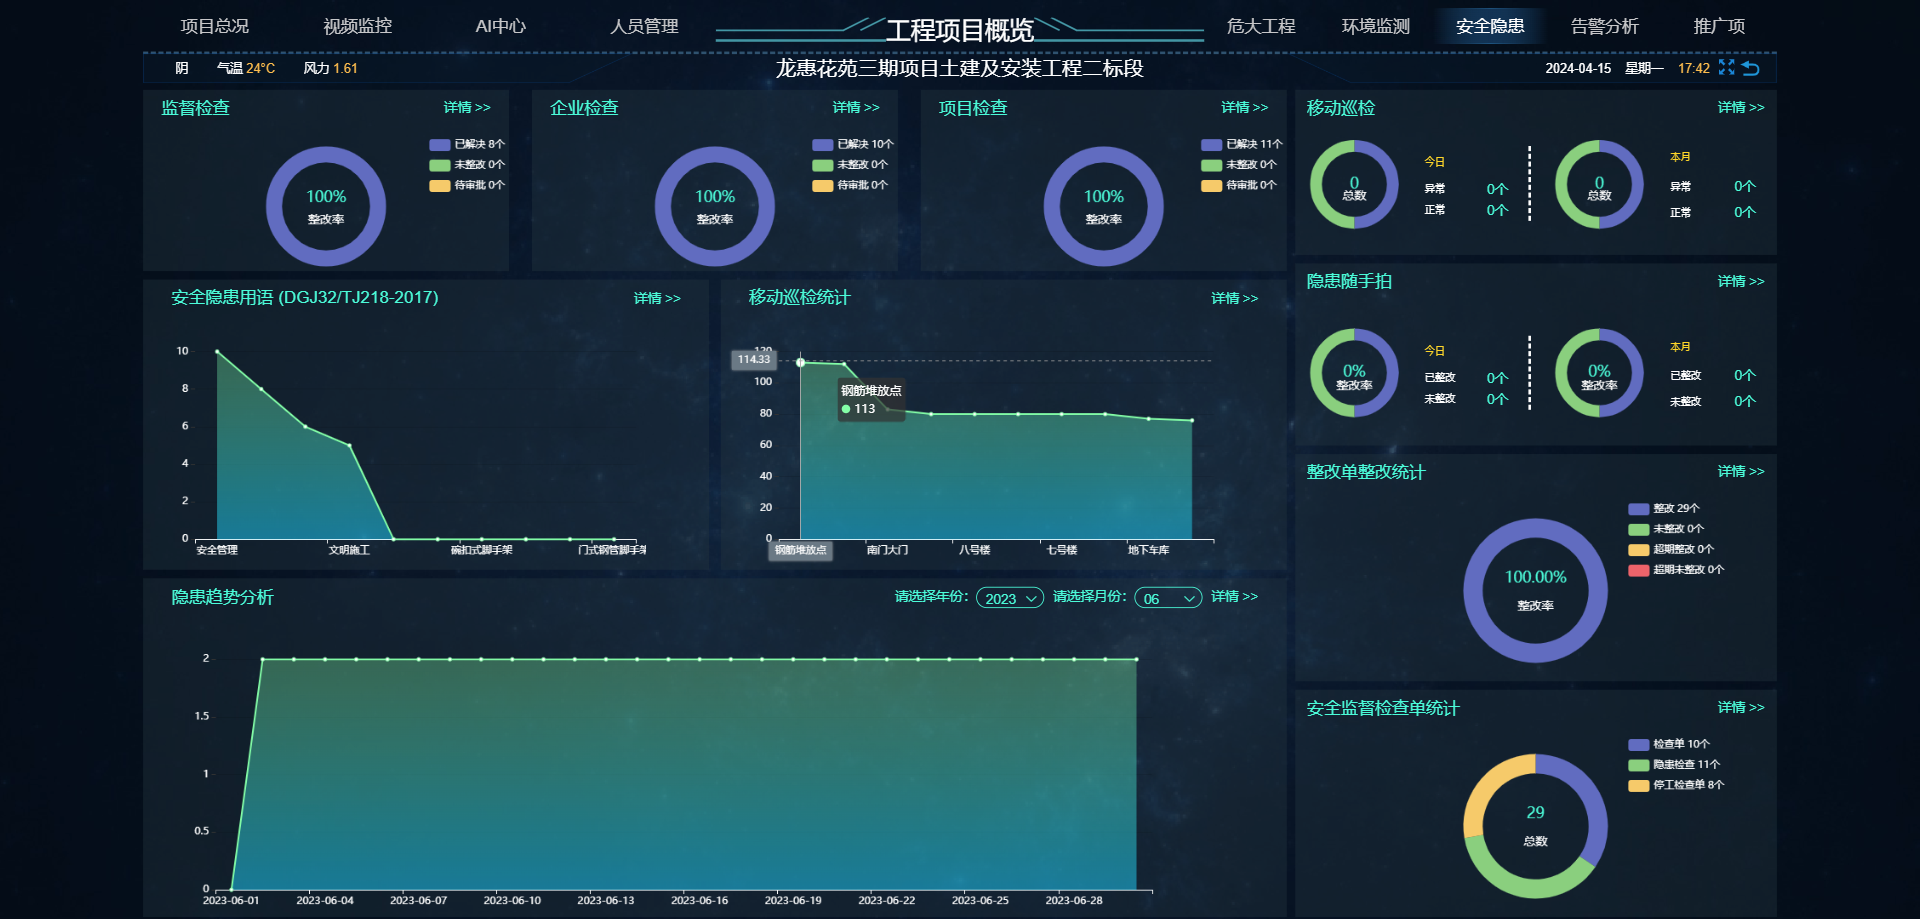
Task: Open 详情 link for 监督检查 panel
Action: (x=467, y=107)
